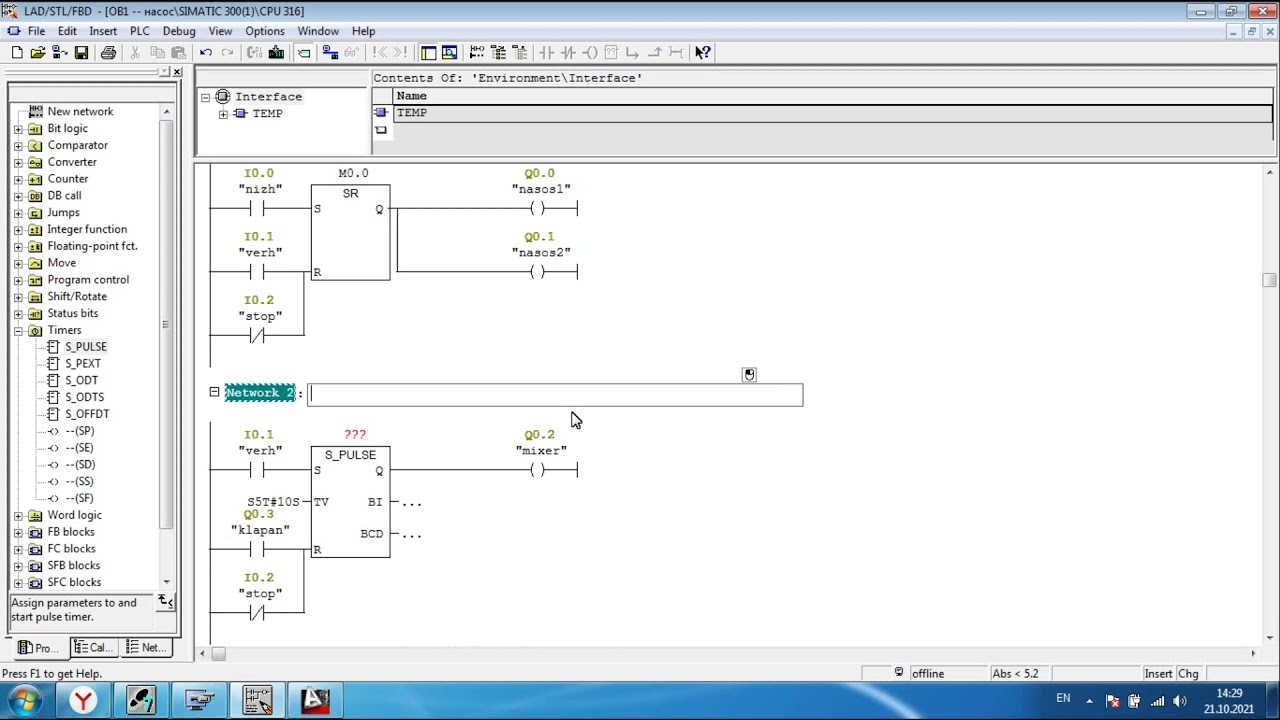The height and width of the screenshot is (720, 1280).
Task: Click the Open branch toolbar icon
Action: 633,53
